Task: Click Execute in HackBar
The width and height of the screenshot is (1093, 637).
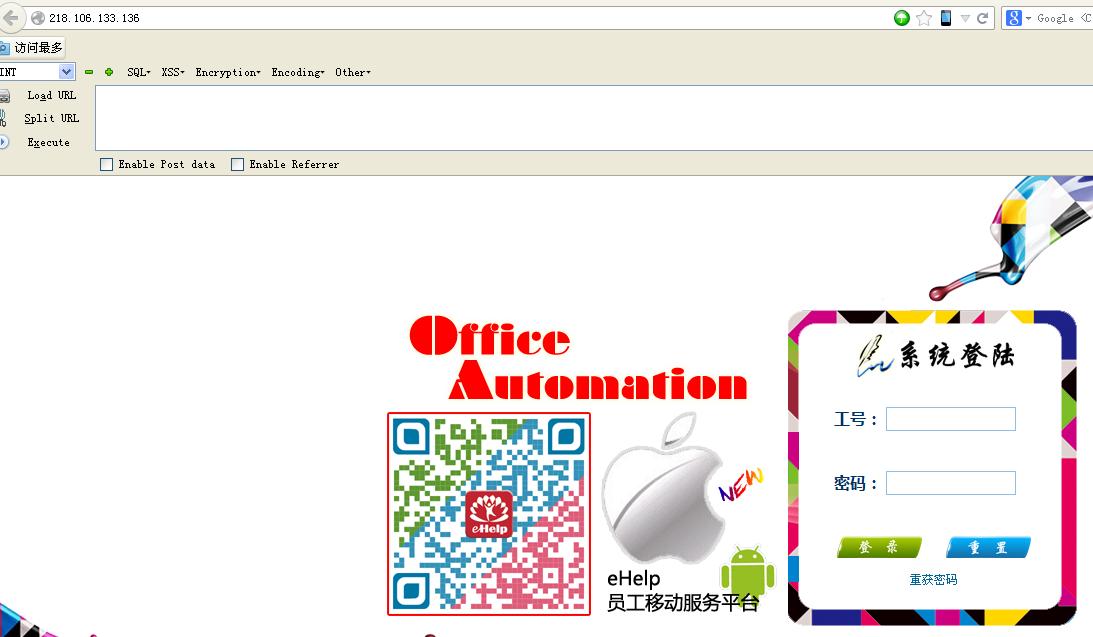Action: (49, 142)
